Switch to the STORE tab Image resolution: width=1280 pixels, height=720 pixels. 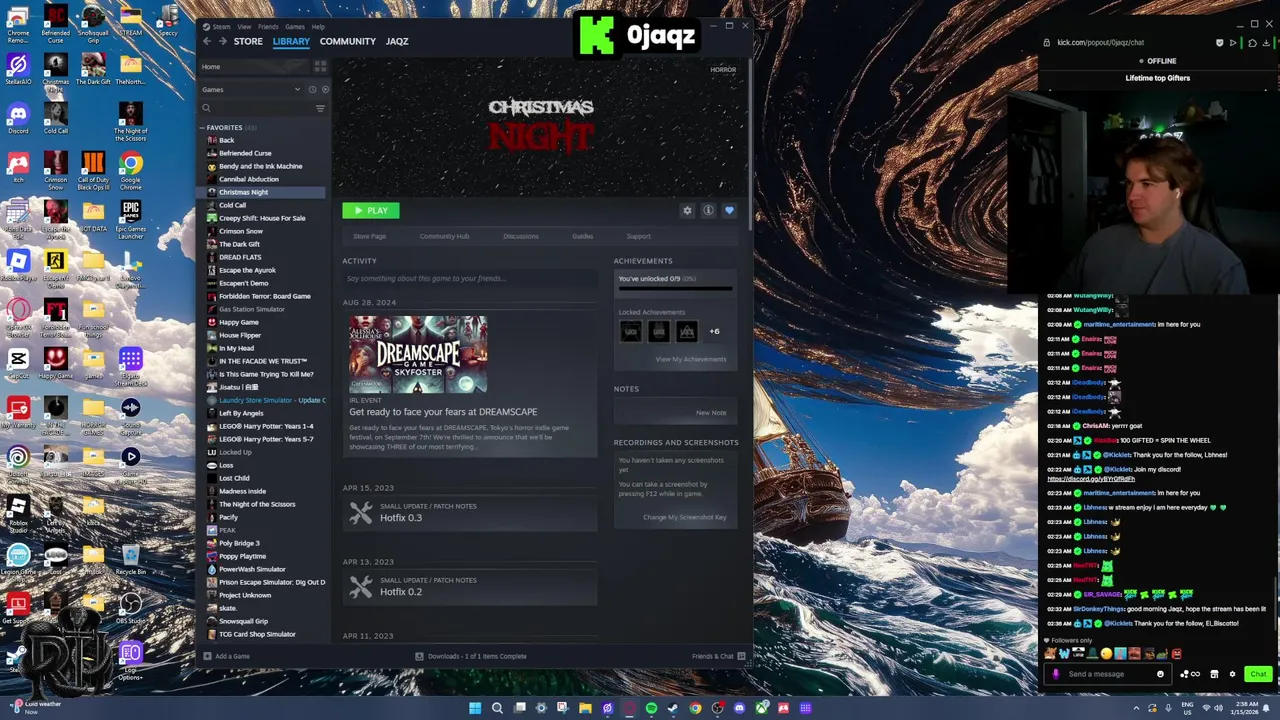[248, 41]
